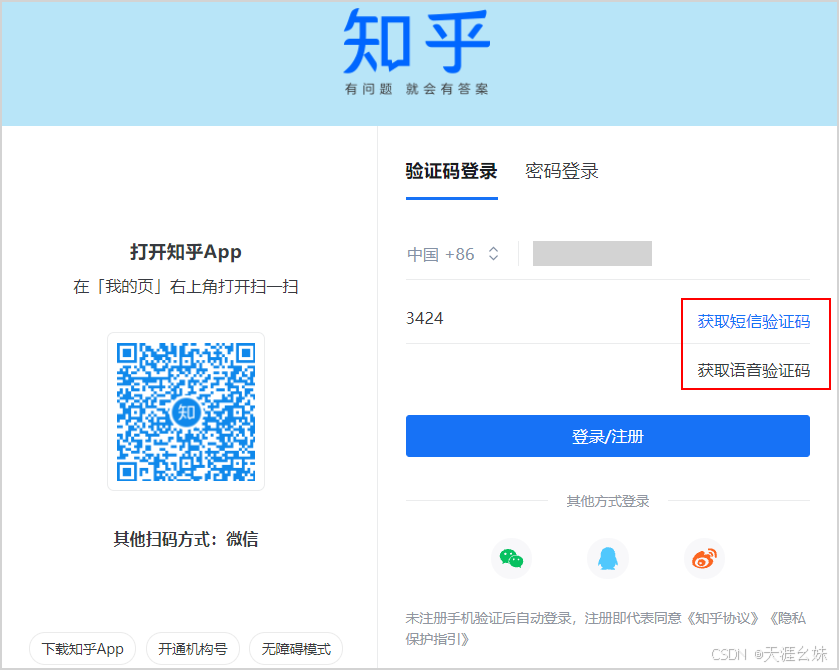Open the 《知乎协议》 link
This screenshot has width=839, height=670.
723,618
